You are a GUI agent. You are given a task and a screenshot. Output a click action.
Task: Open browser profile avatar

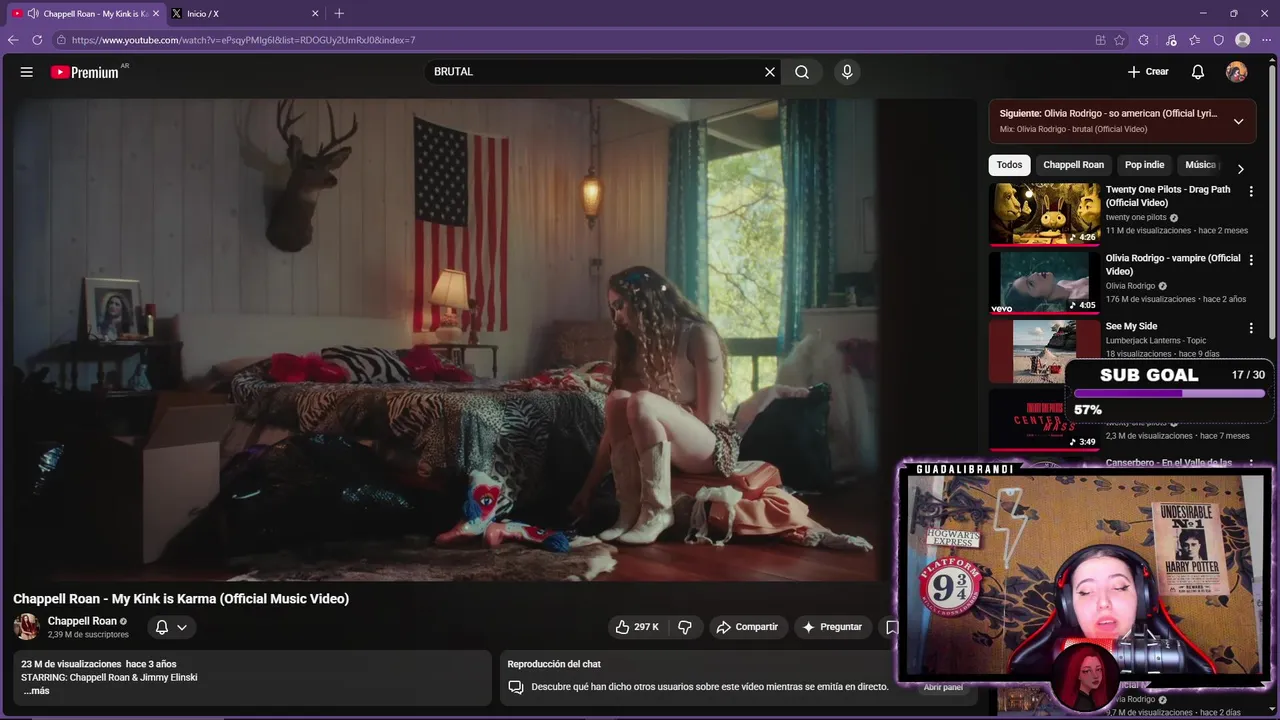coord(1243,40)
